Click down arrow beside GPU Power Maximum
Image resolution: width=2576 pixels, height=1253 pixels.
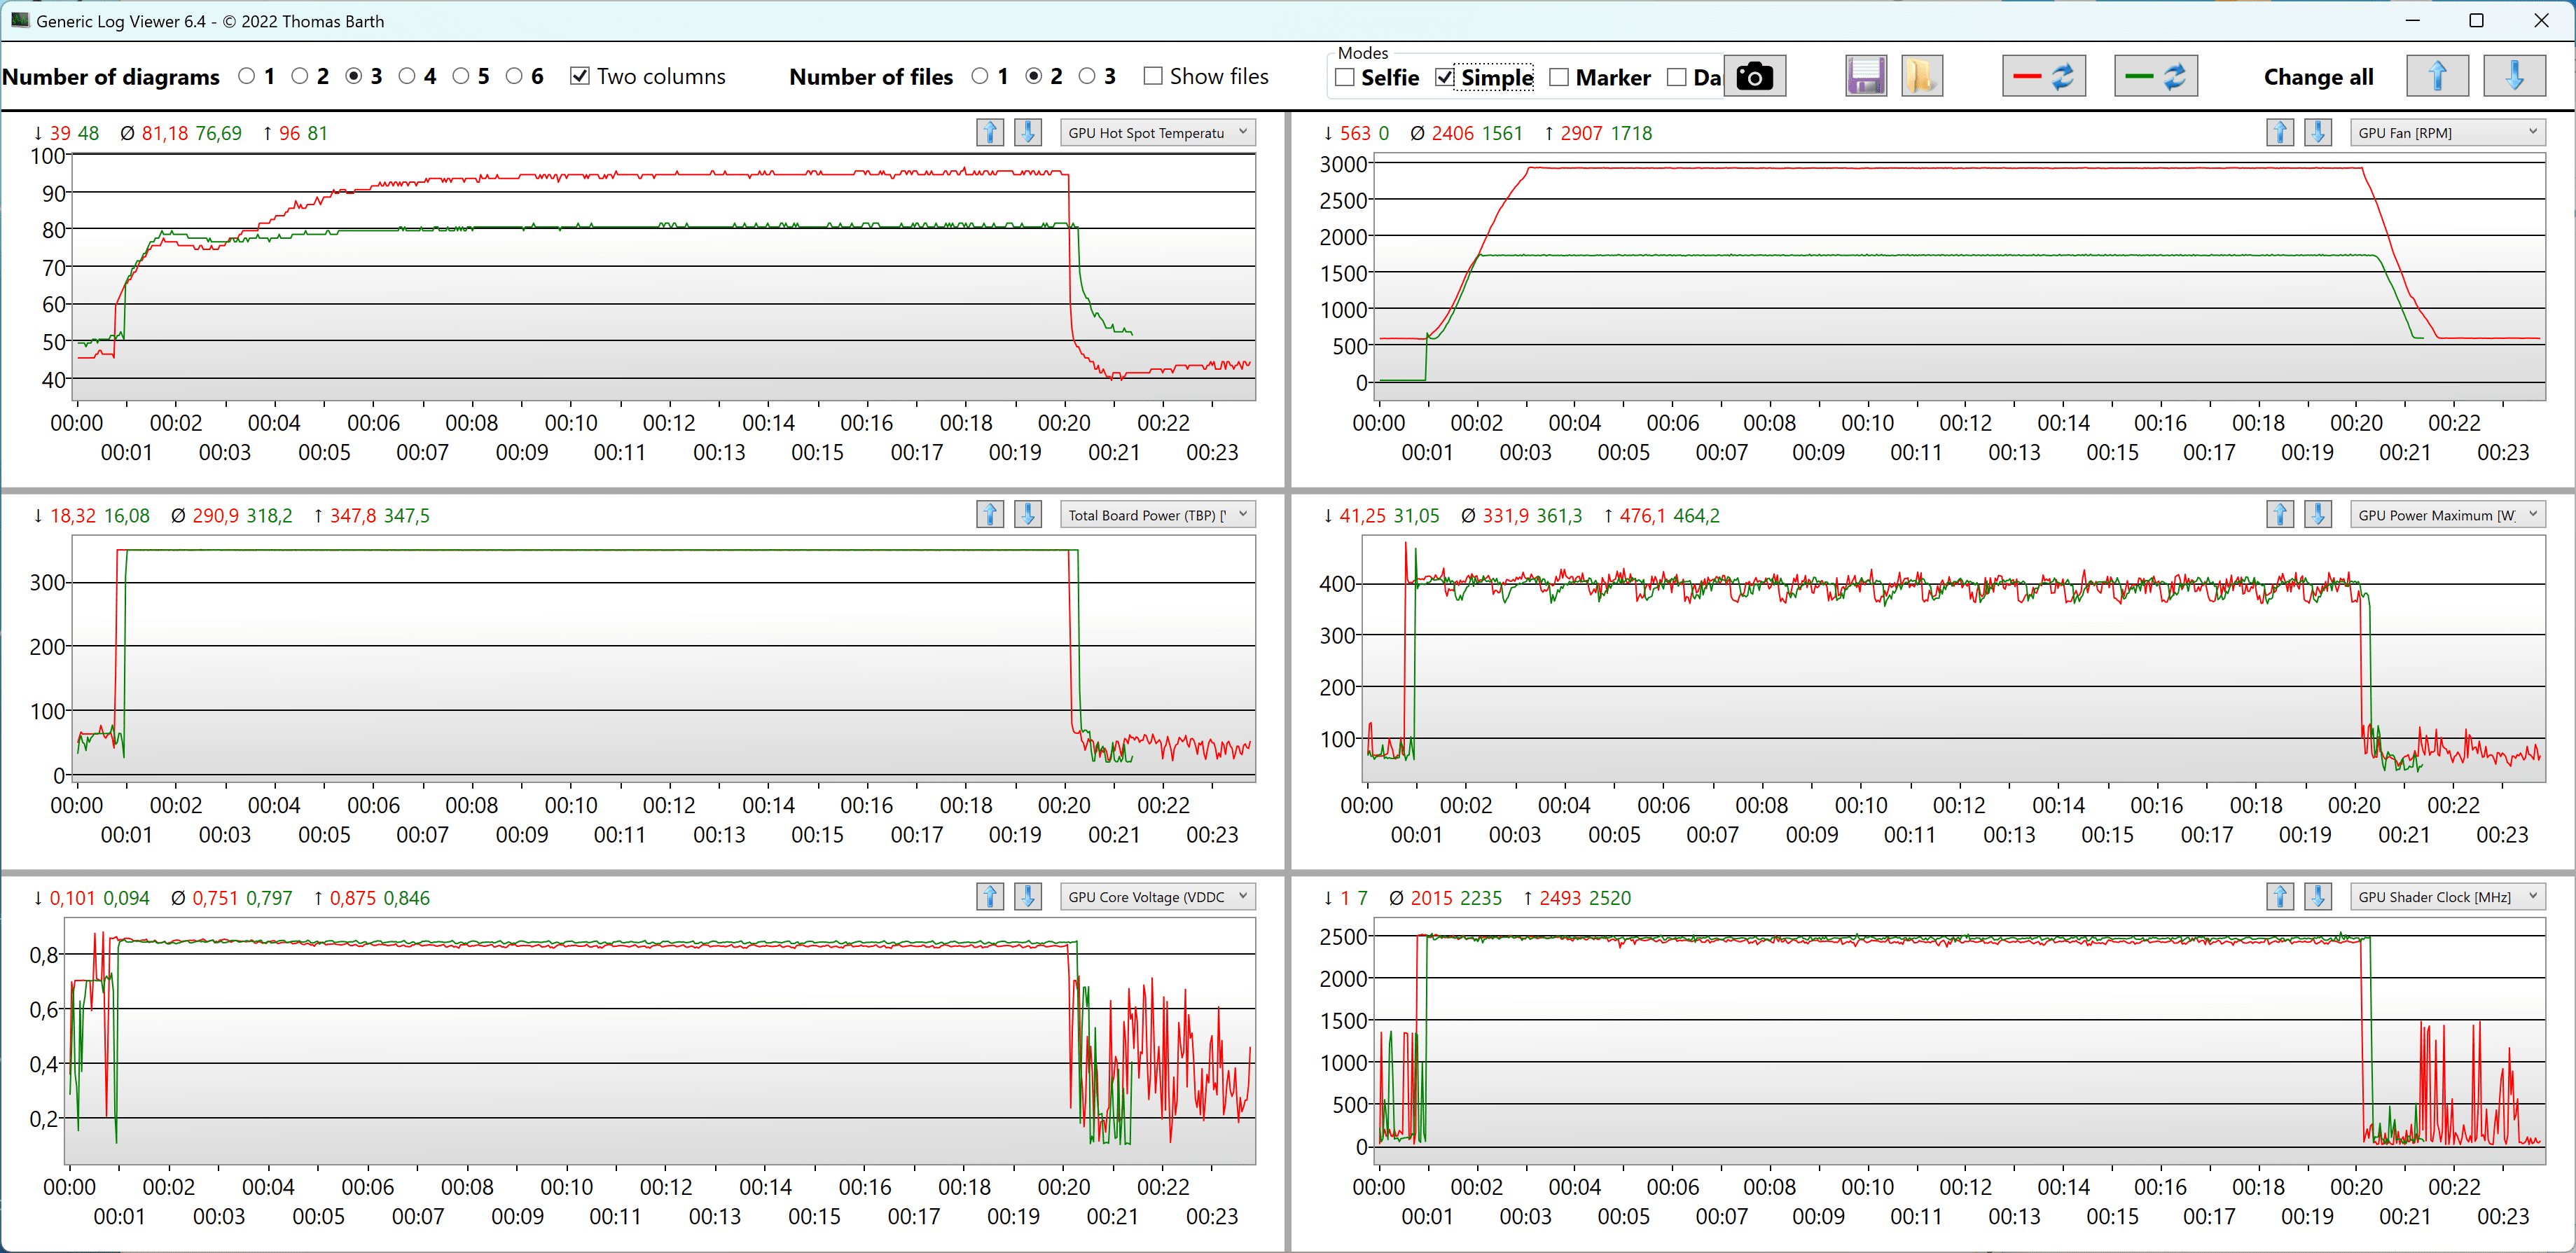point(2317,514)
